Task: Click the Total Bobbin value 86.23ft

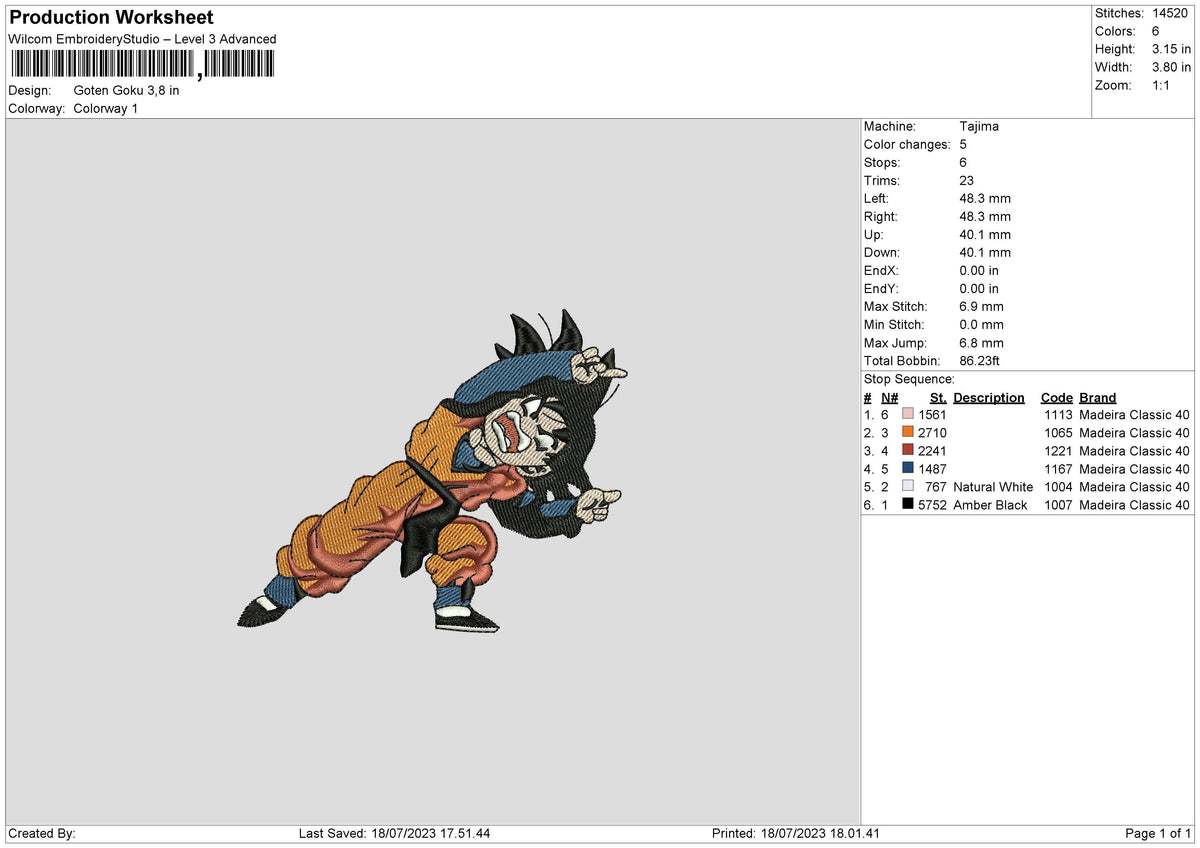Action: click(980, 360)
